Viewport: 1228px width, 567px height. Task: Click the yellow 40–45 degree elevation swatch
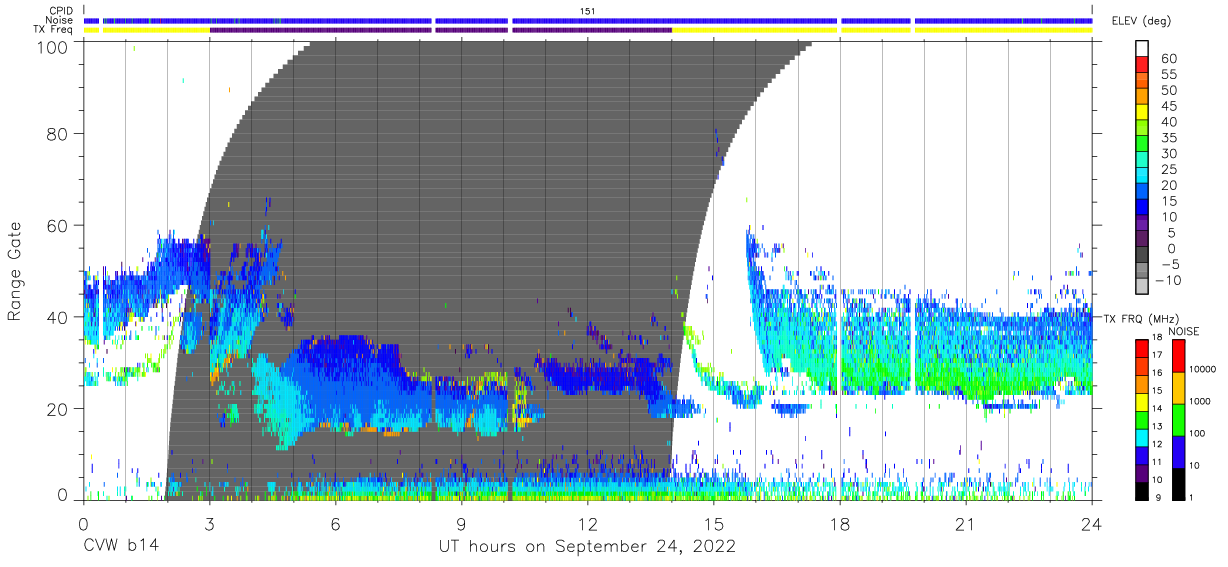pyautogui.click(x=1144, y=114)
